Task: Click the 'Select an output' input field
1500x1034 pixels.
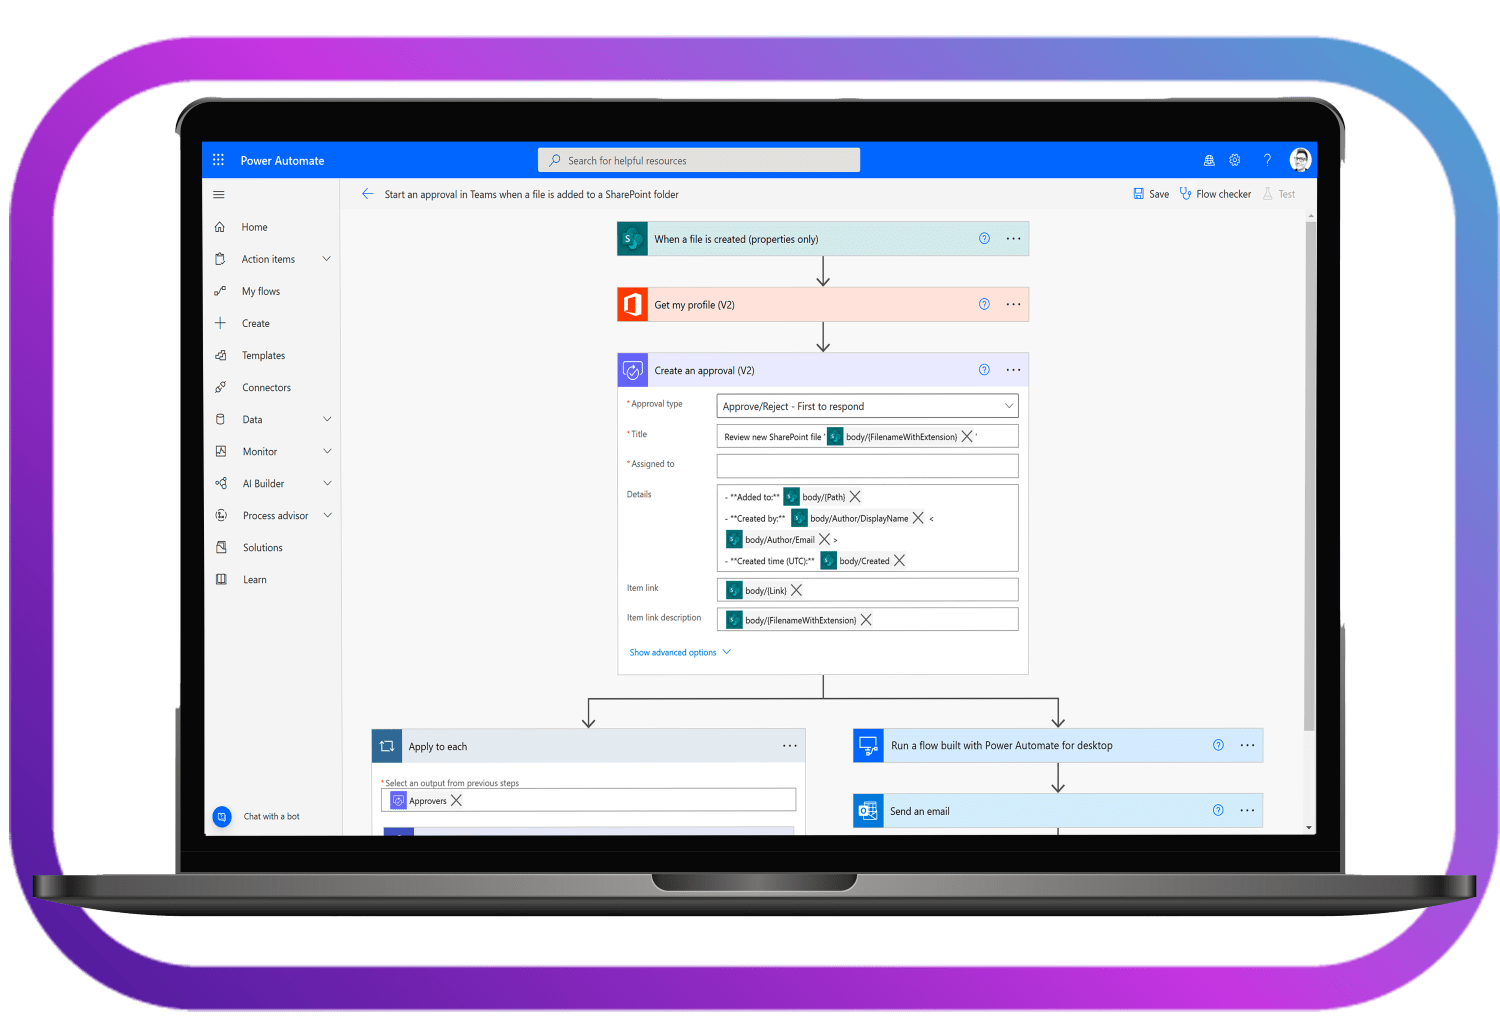Action: pos(588,800)
